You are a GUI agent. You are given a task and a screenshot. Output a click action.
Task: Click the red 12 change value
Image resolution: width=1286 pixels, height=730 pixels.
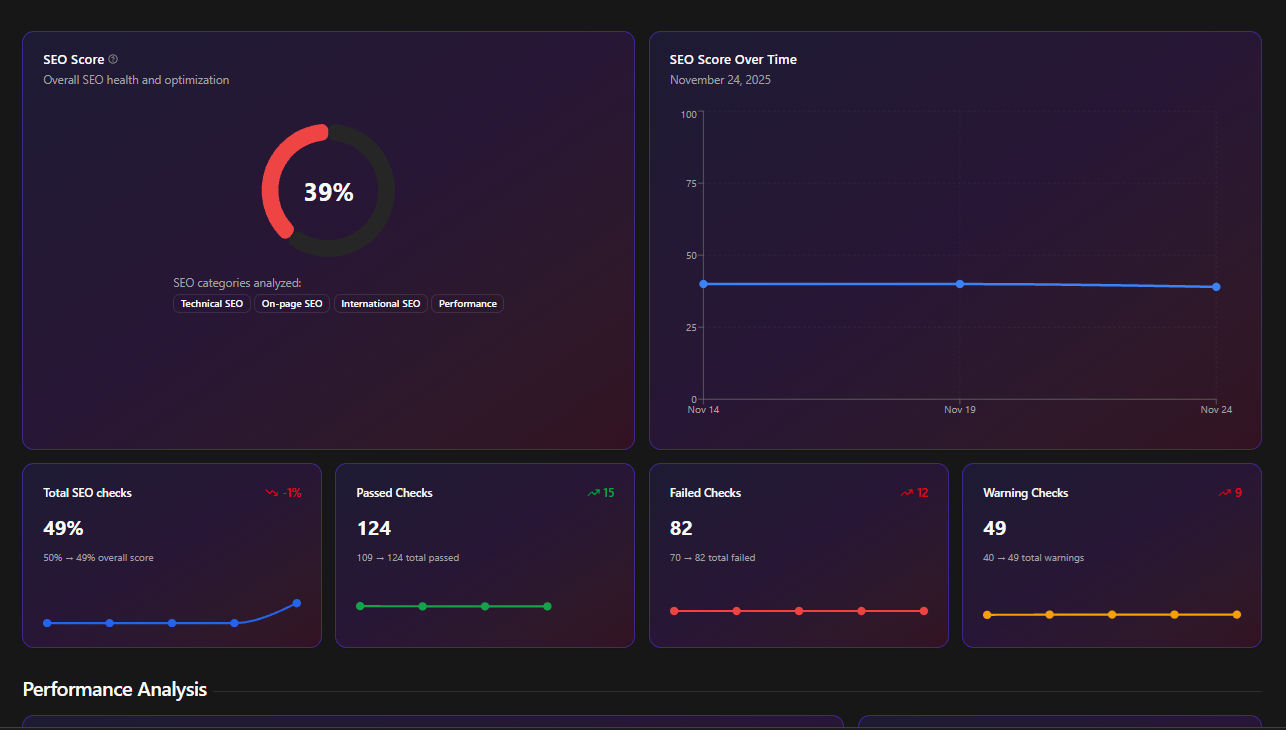pos(923,493)
